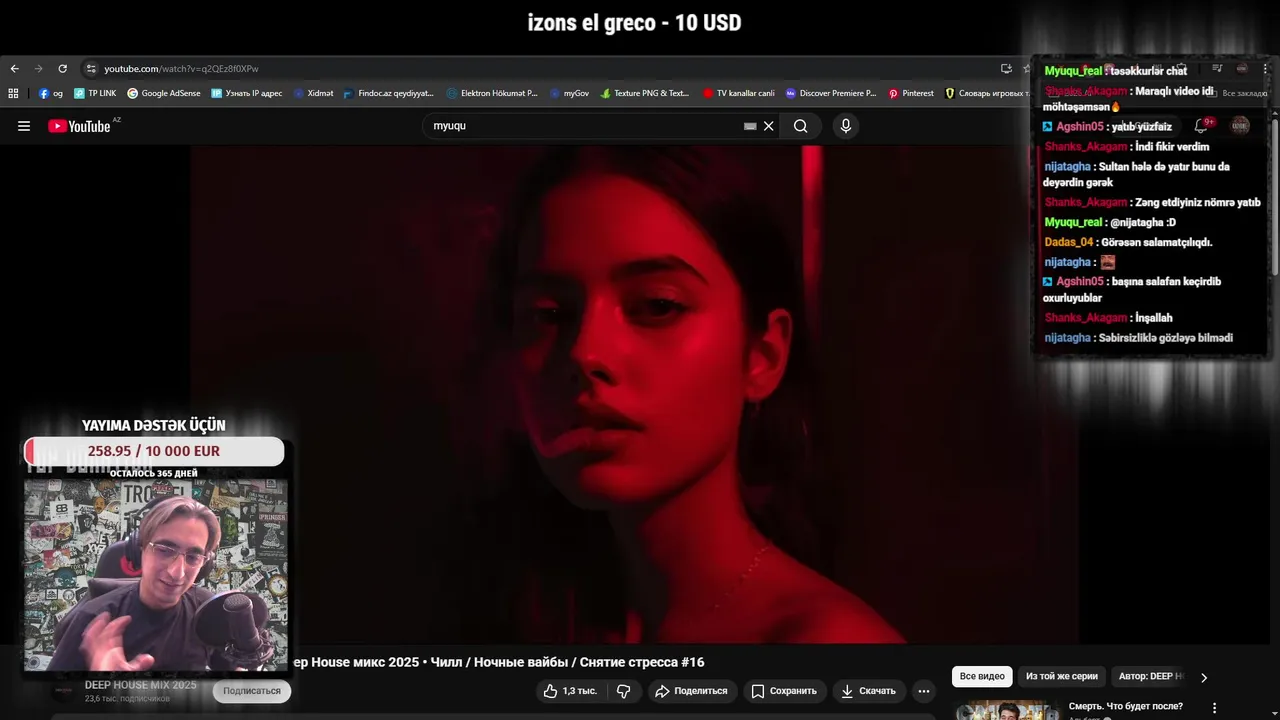Open the DEEP HOUSE MIX channel avatar

coord(64,691)
